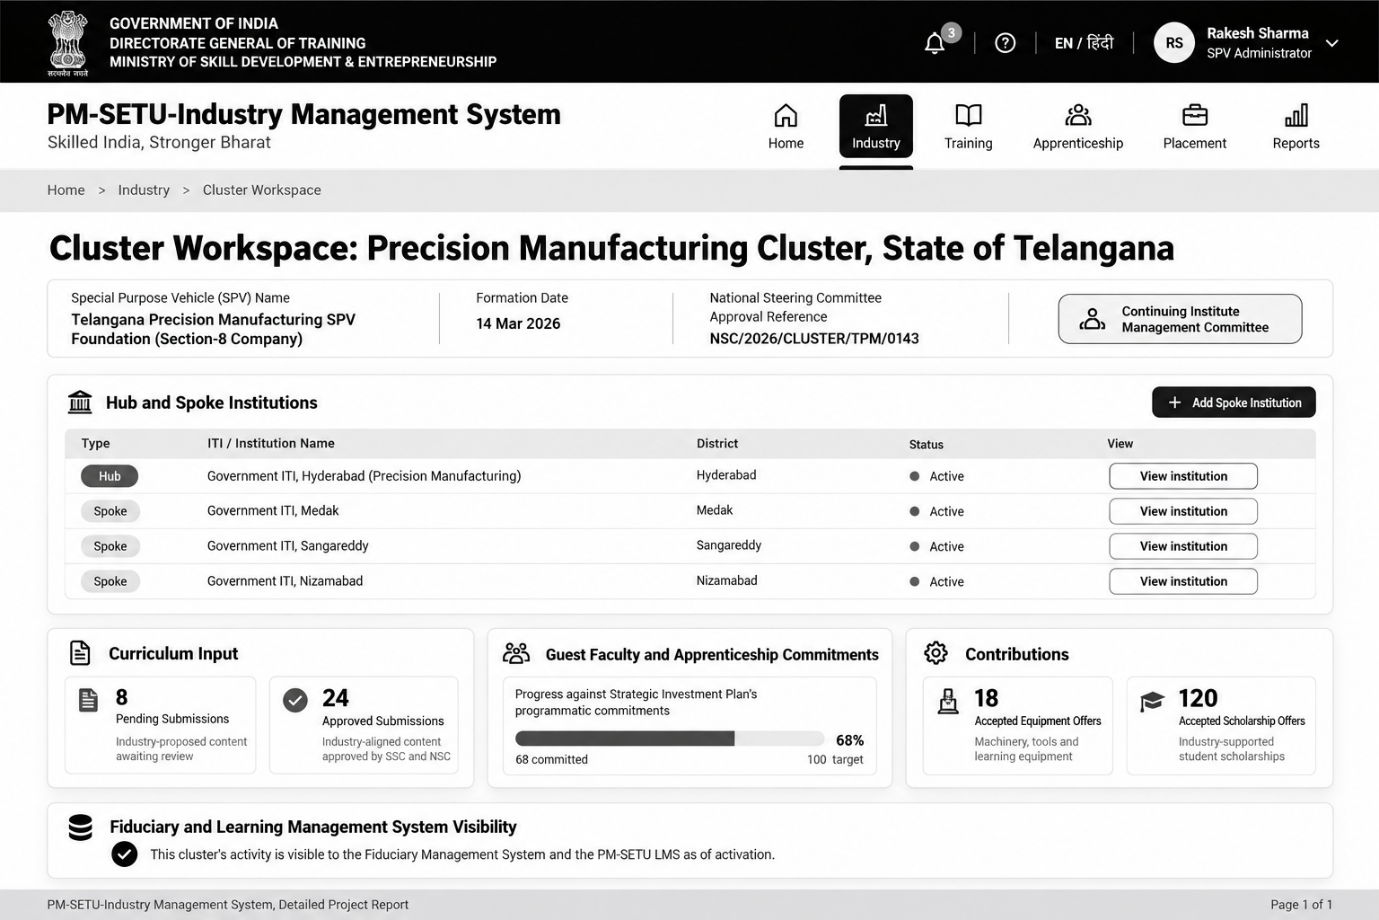Go to the Home nav tab

pyautogui.click(x=786, y=127)
